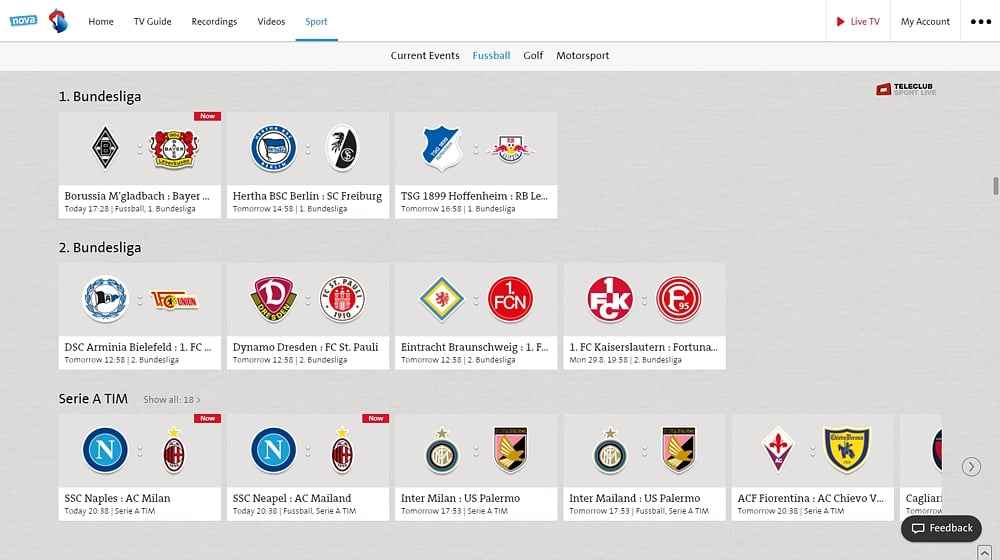Click the ACF Fiorentina crest
1000x560 pixels.
coord(778,450)
